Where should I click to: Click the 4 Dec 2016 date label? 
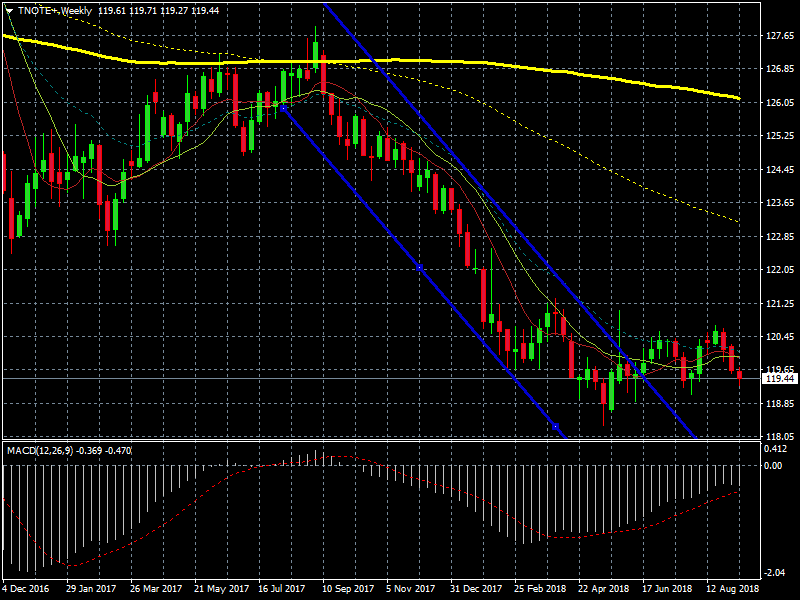pyautogui.click(x=25, y=589)
